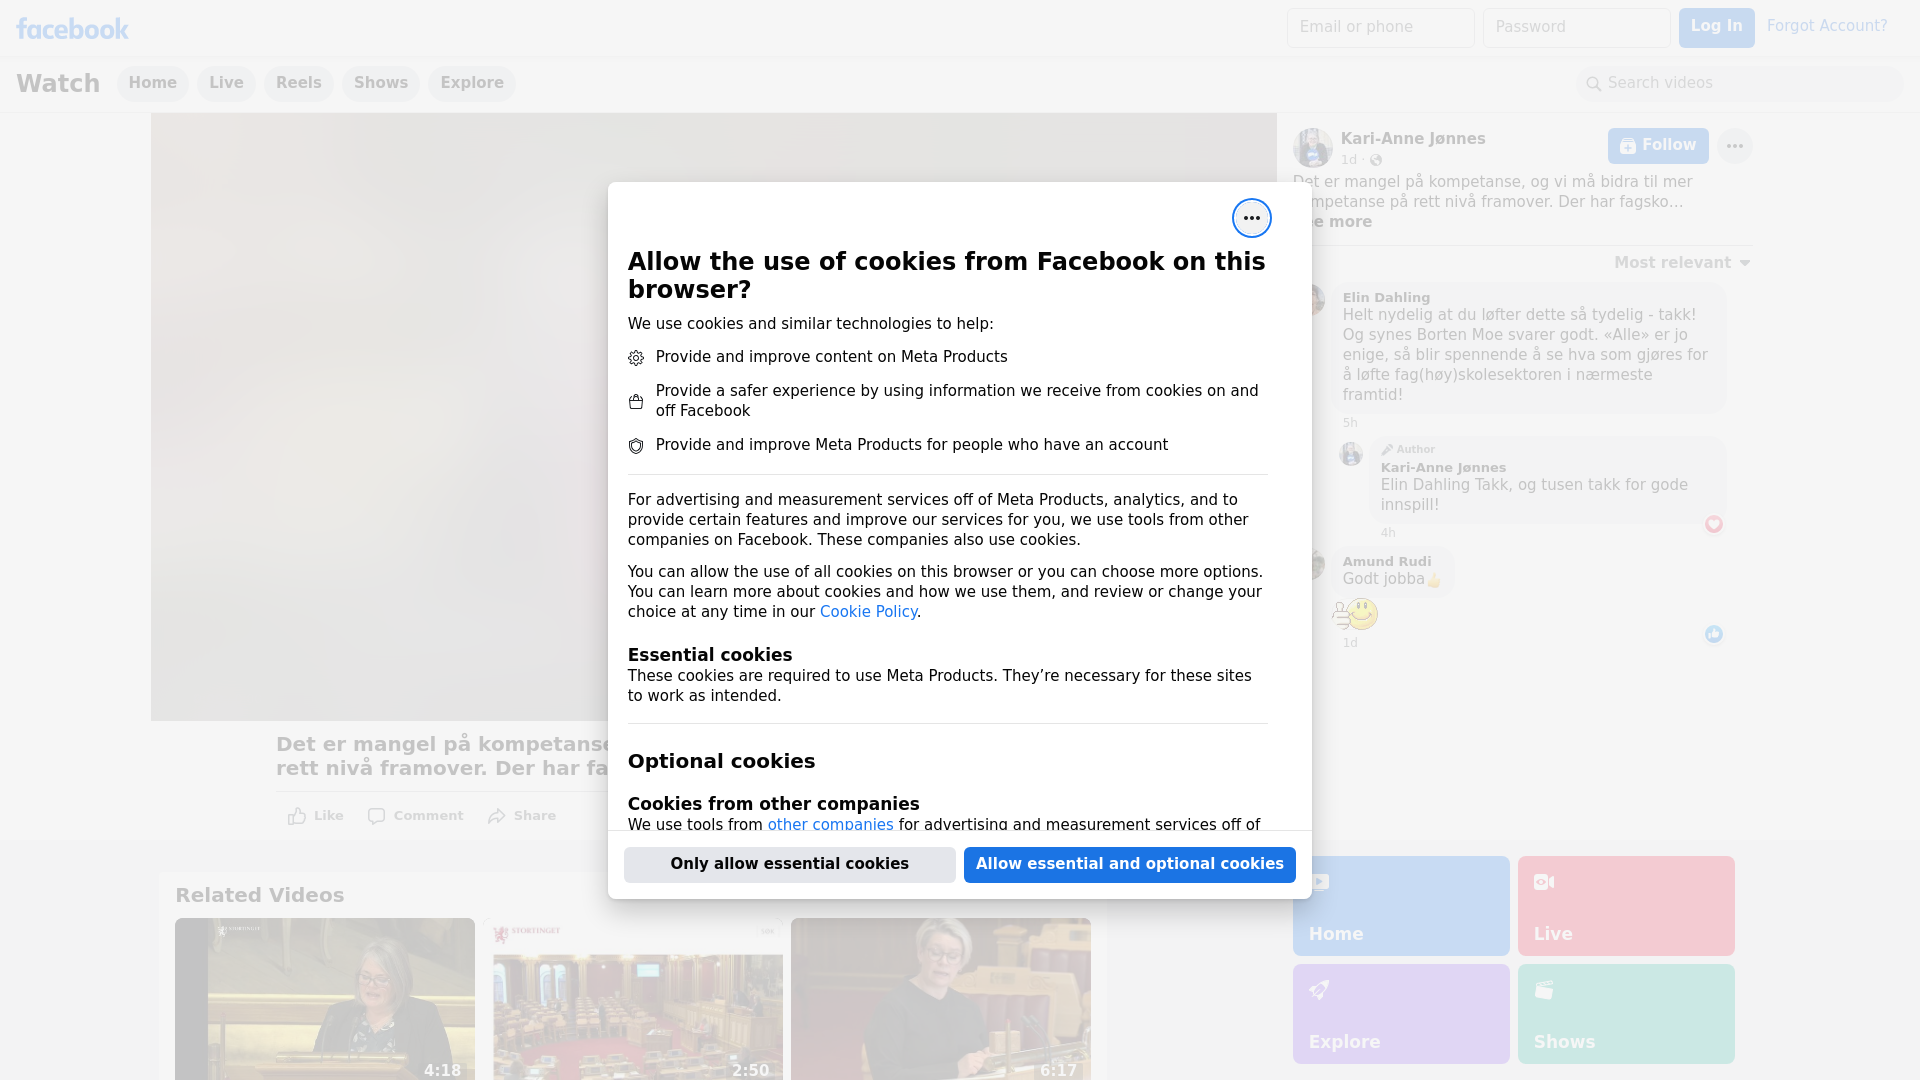Open Elin Dahling commenter name
The width and height of the screenshot is (1920, 1080).
point(1386,298)
